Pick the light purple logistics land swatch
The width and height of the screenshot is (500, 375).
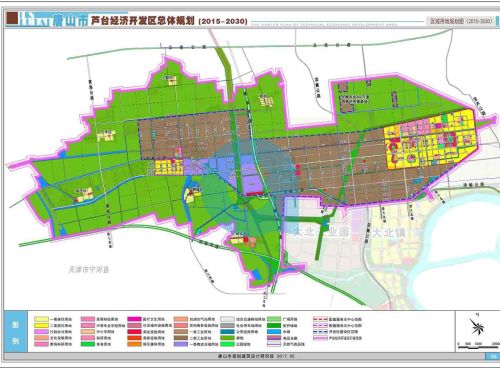click(x=180, y=344)
